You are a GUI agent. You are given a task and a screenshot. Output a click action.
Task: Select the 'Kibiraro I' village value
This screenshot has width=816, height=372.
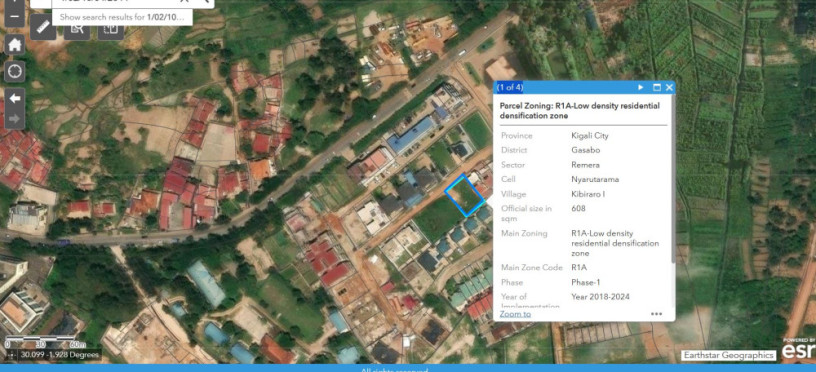point(589,194)
